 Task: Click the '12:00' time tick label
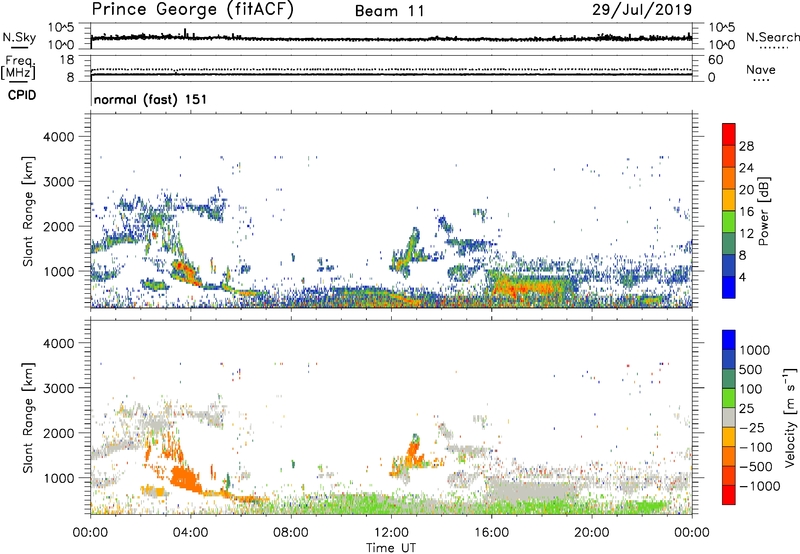coord(391,533)
